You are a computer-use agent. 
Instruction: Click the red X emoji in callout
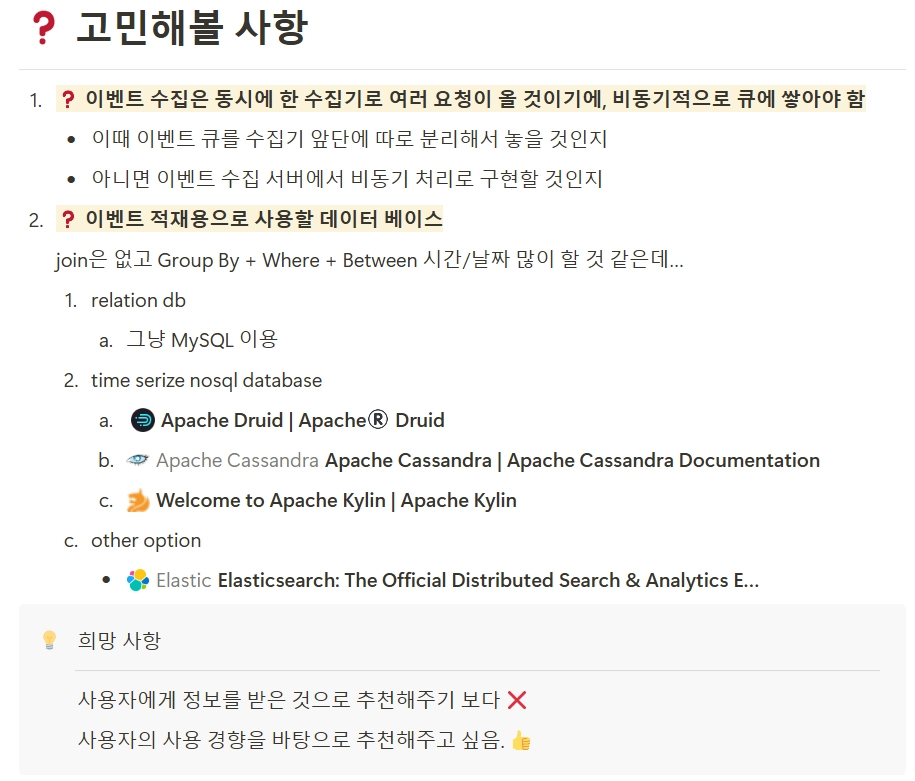coord(517,700)
